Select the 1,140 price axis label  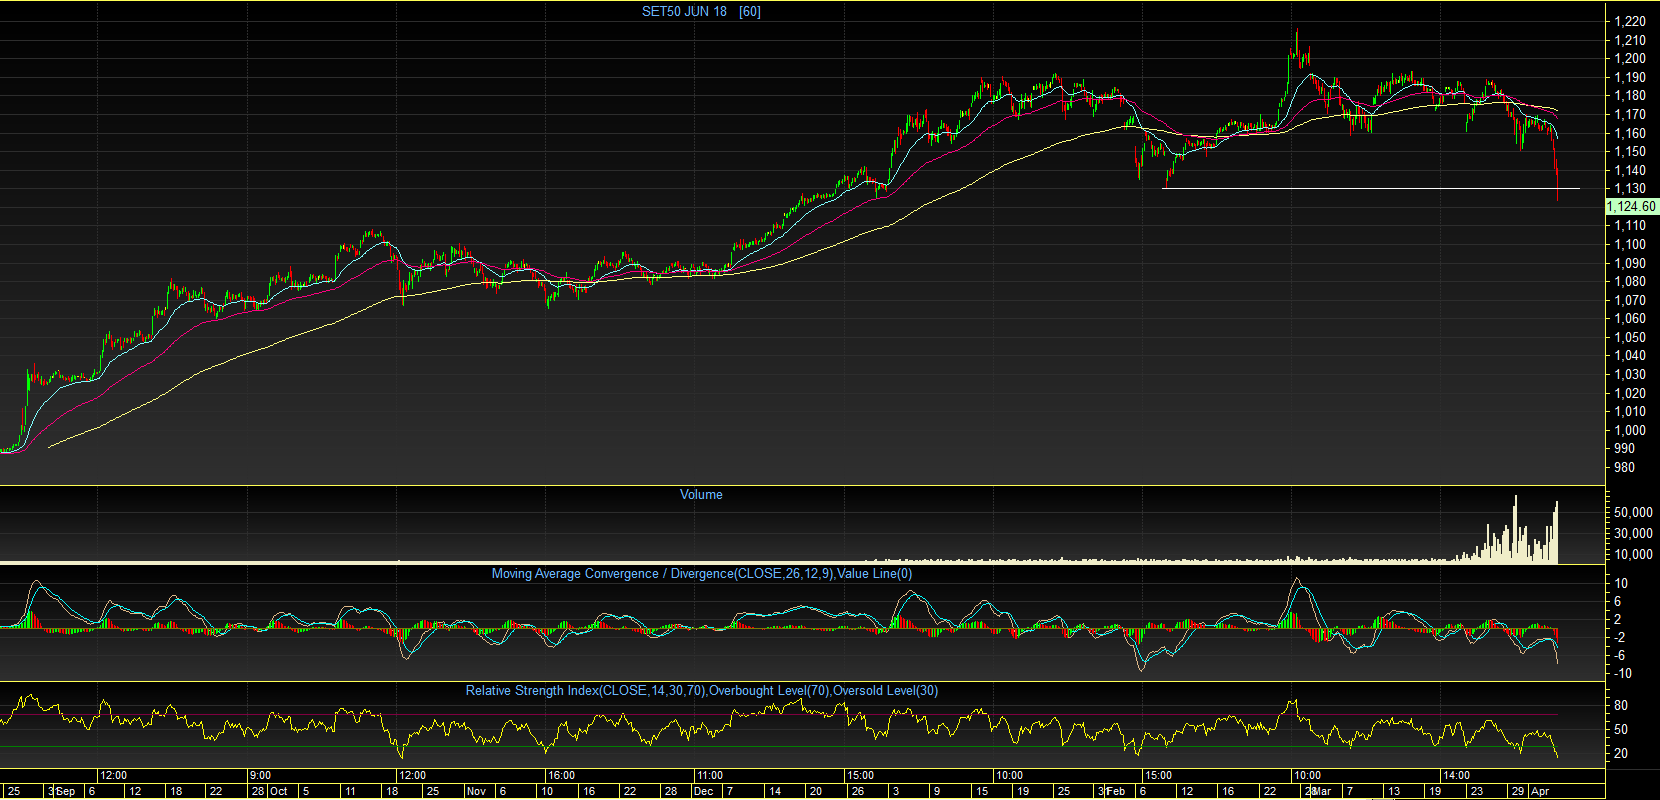[1630, 170]
